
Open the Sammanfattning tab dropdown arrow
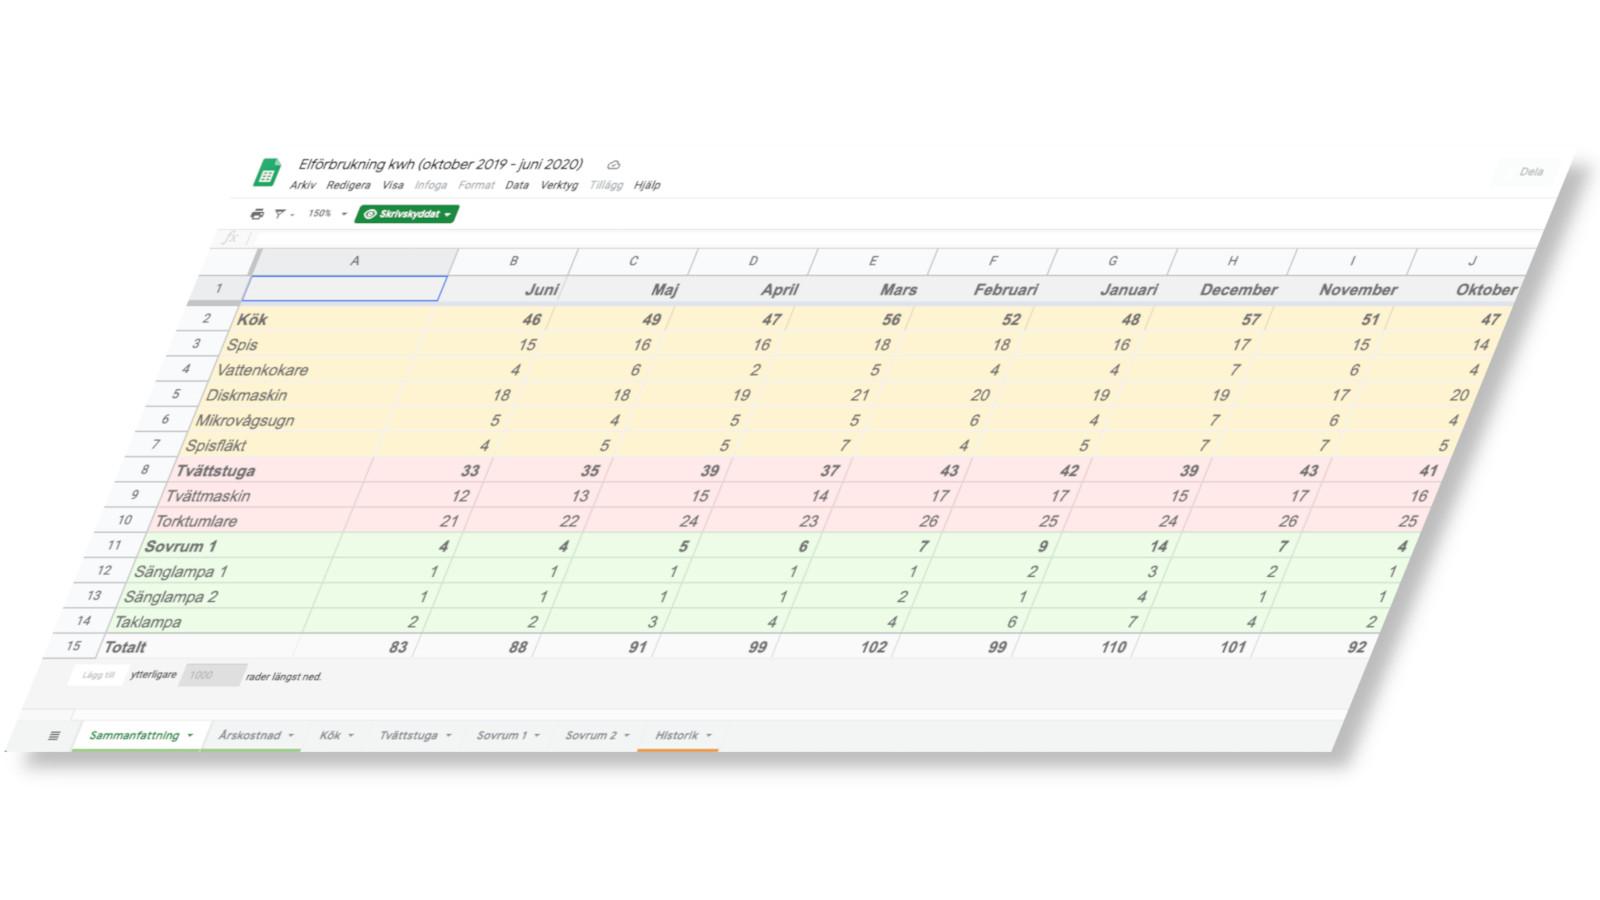[189, 736]
